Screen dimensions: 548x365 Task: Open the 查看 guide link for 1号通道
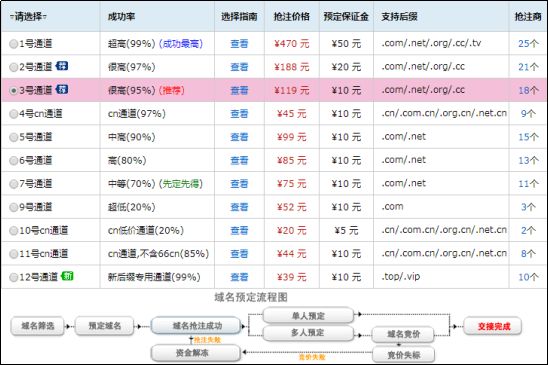pos(239,44)
